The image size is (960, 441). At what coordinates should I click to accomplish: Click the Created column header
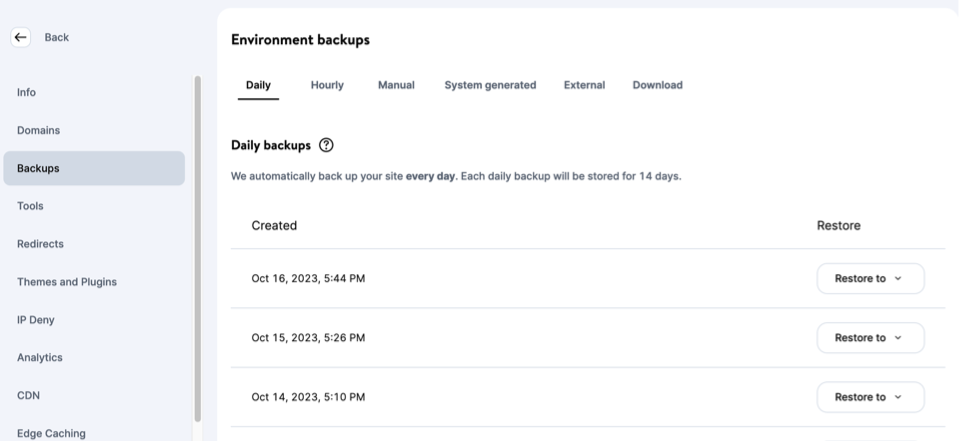coord(274,225)
